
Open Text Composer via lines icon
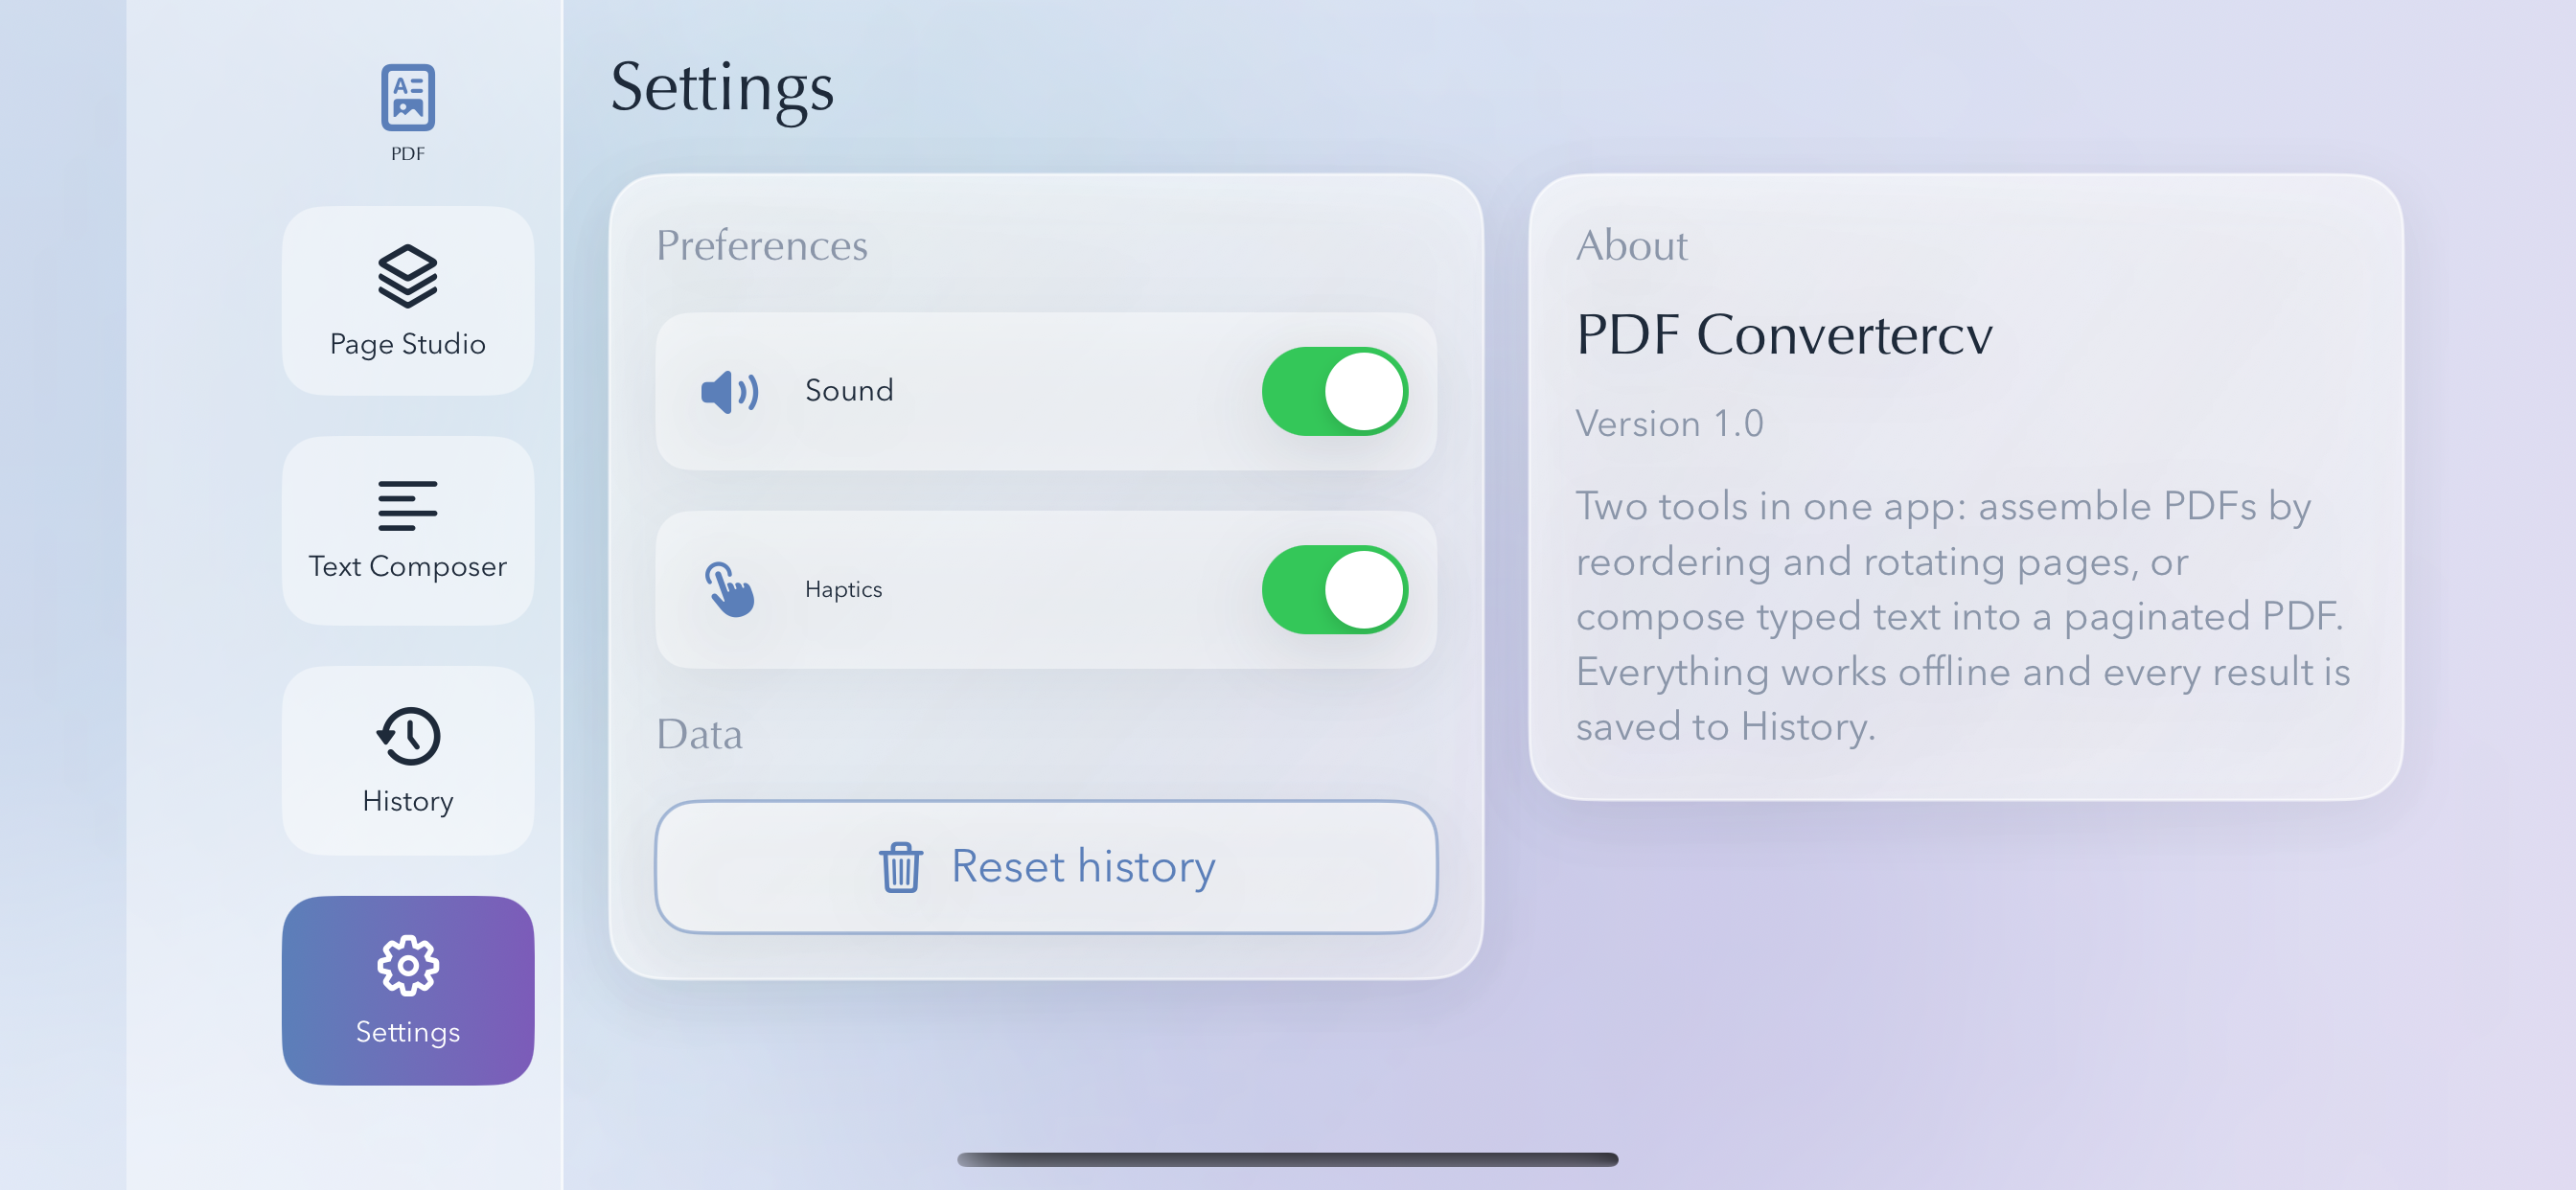[x=408, y=505]
